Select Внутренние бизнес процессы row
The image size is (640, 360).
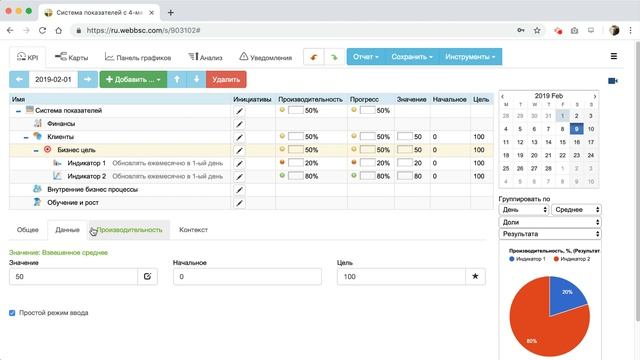pos(251,189)
